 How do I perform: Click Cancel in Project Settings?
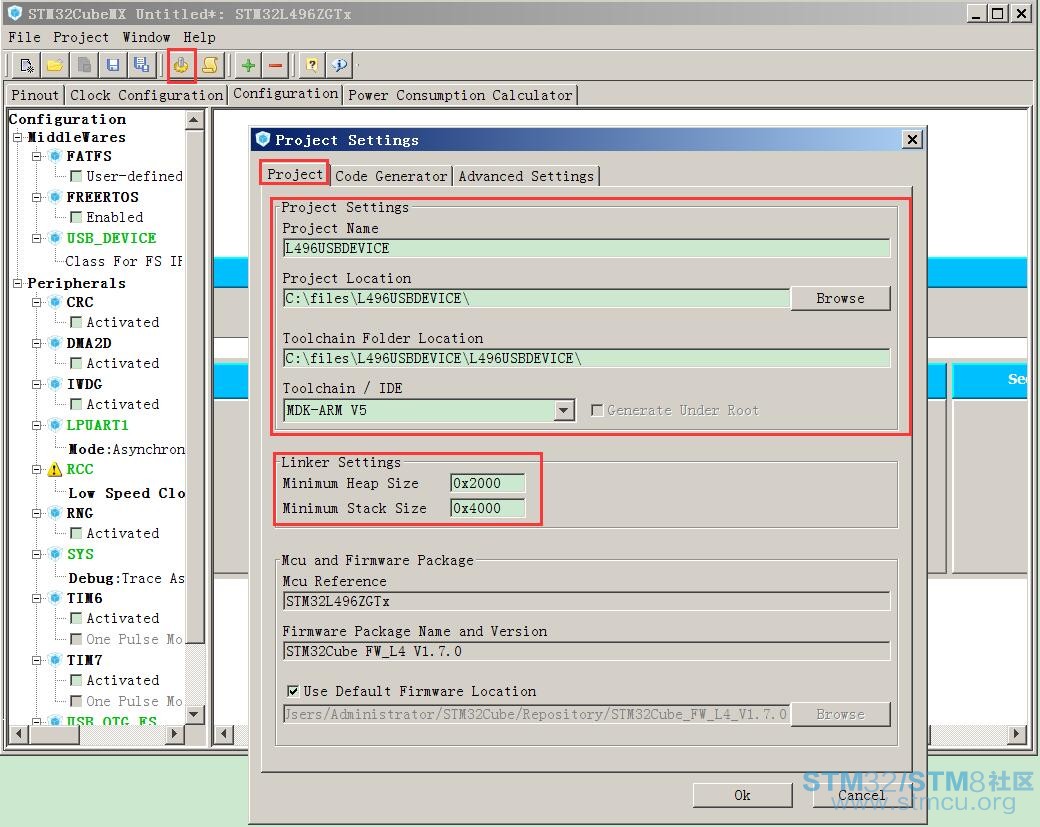click(862, 795)
